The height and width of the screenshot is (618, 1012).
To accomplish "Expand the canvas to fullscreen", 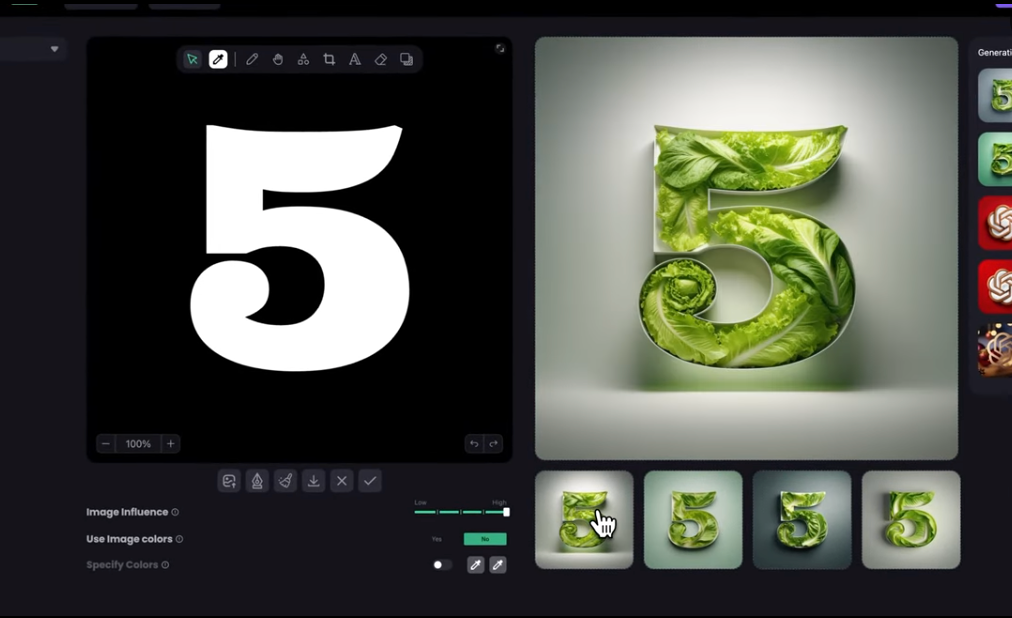I will coord(500,48).
